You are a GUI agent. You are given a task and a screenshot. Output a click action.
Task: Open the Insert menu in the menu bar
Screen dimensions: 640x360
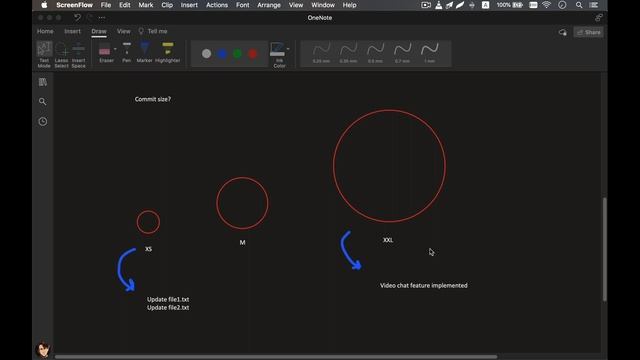pos(189,5)
